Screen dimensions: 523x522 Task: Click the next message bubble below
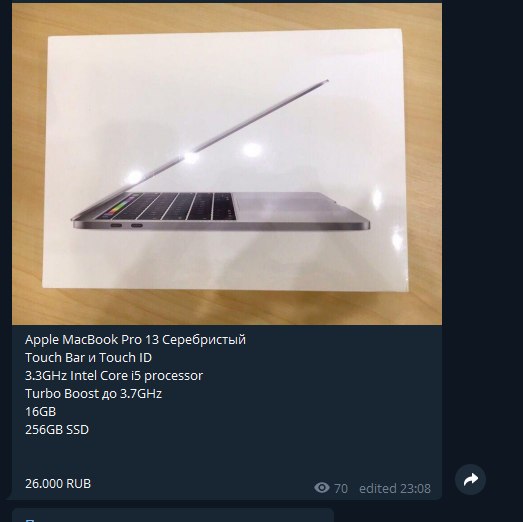(173, 515)
